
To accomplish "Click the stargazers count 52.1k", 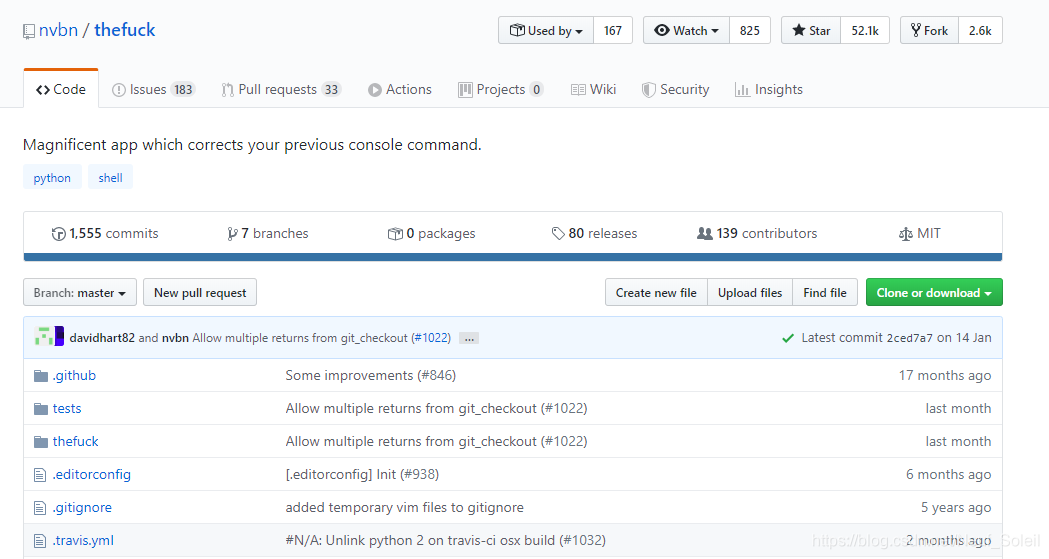I will (x=865, y=31).
